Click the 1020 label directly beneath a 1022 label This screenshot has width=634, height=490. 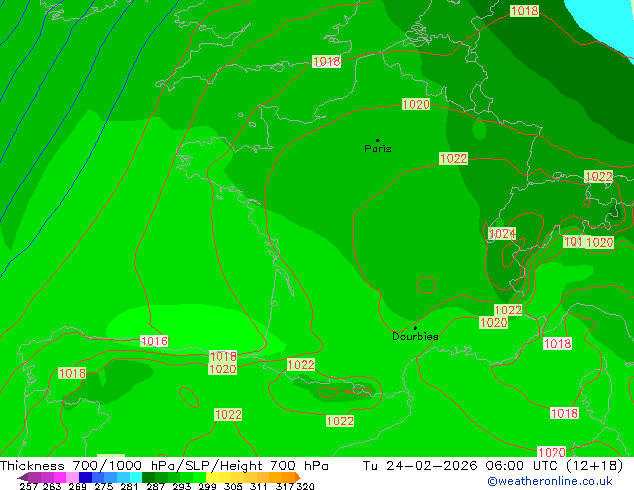tap(493, 323)
